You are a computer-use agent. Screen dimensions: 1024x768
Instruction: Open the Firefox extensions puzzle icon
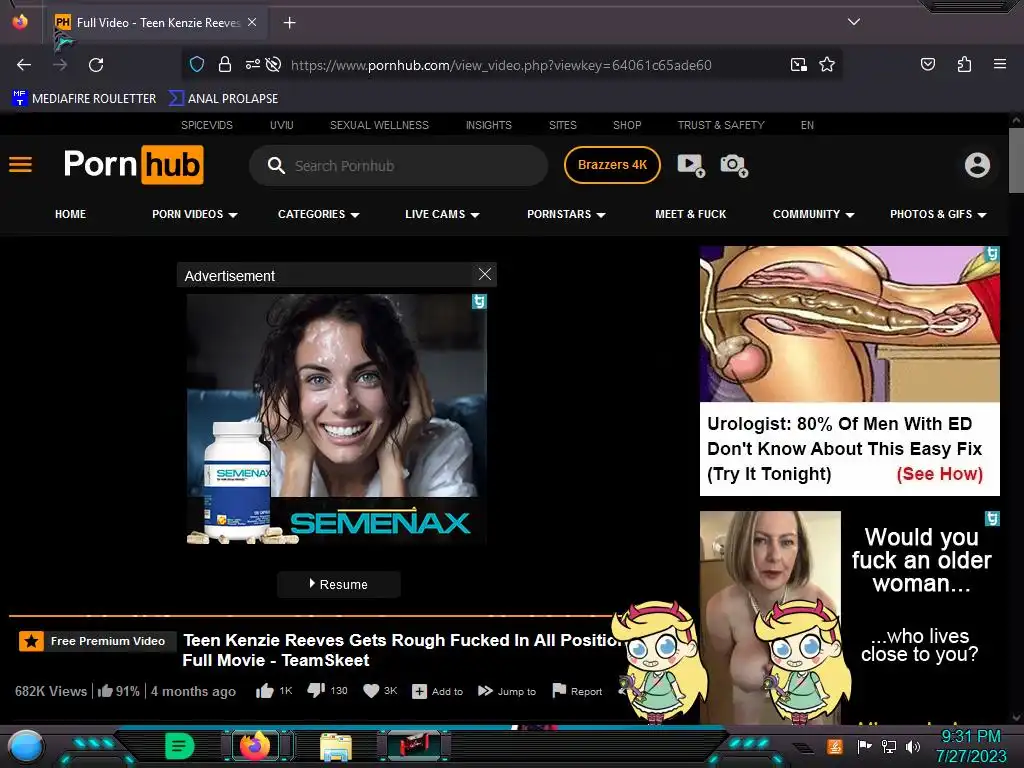[x=964, y=65]
